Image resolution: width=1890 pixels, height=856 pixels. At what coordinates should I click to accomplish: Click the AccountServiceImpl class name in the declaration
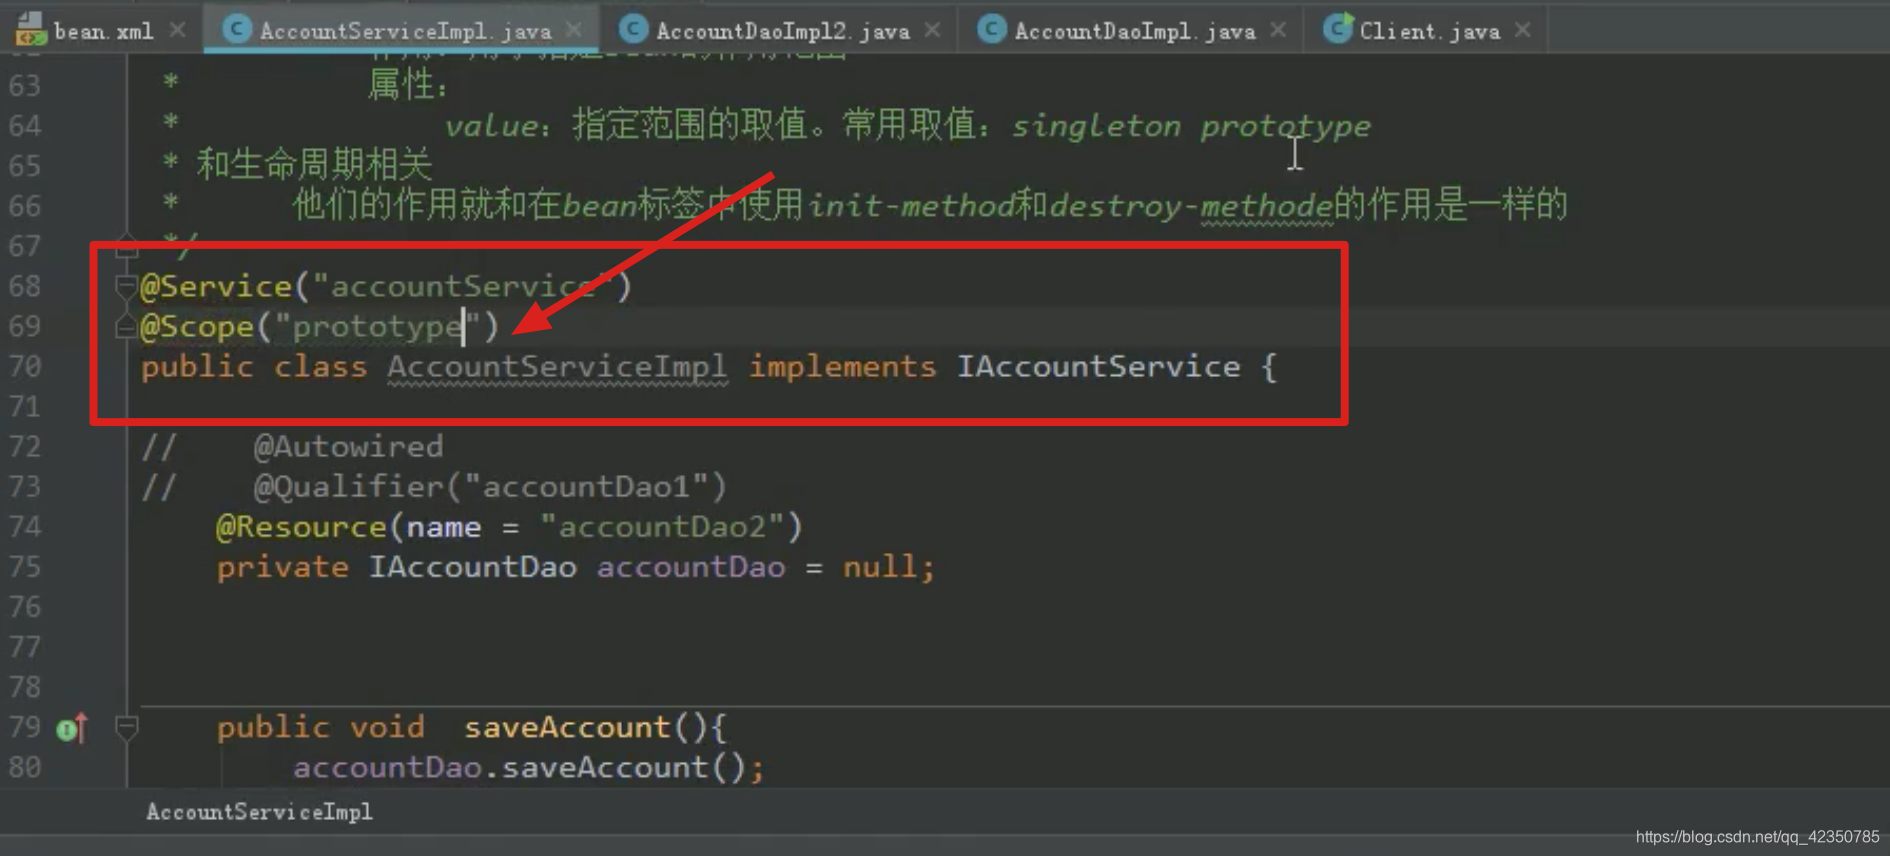click(x=558, y=367)
